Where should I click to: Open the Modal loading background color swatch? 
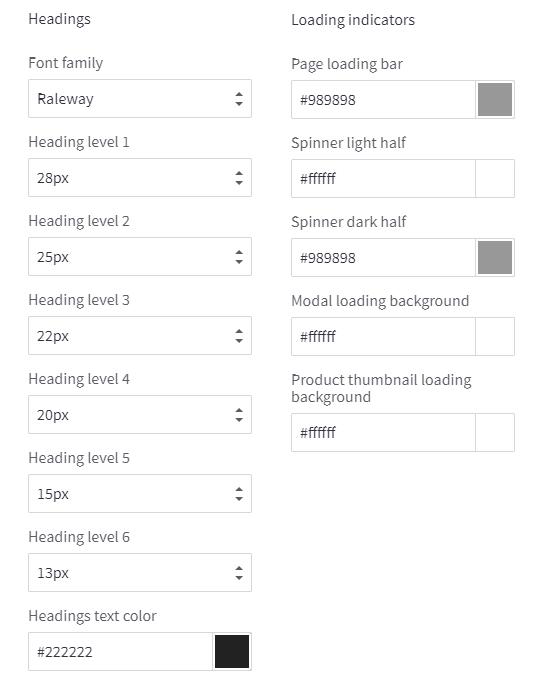495,337
